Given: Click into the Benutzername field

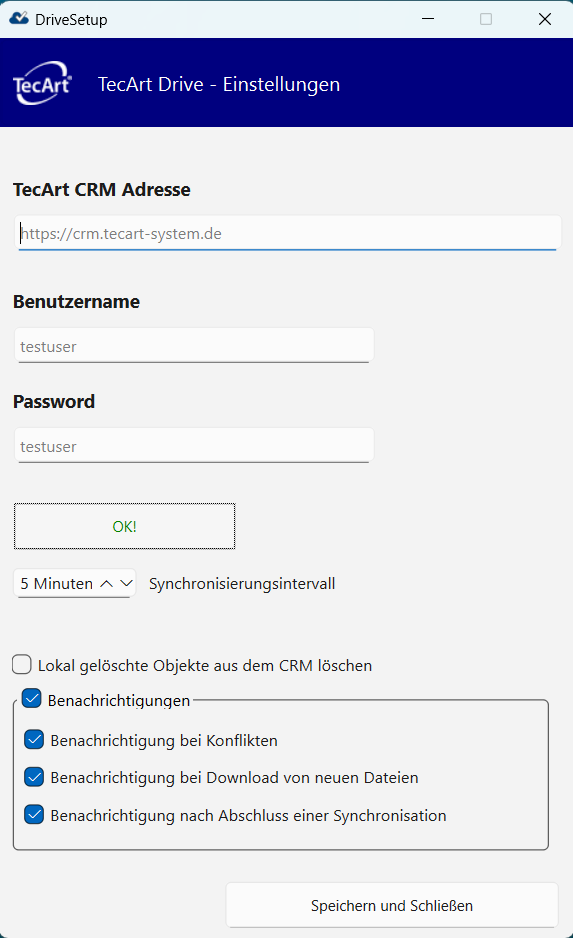Looking at the screenshot, I should [194, 346].
